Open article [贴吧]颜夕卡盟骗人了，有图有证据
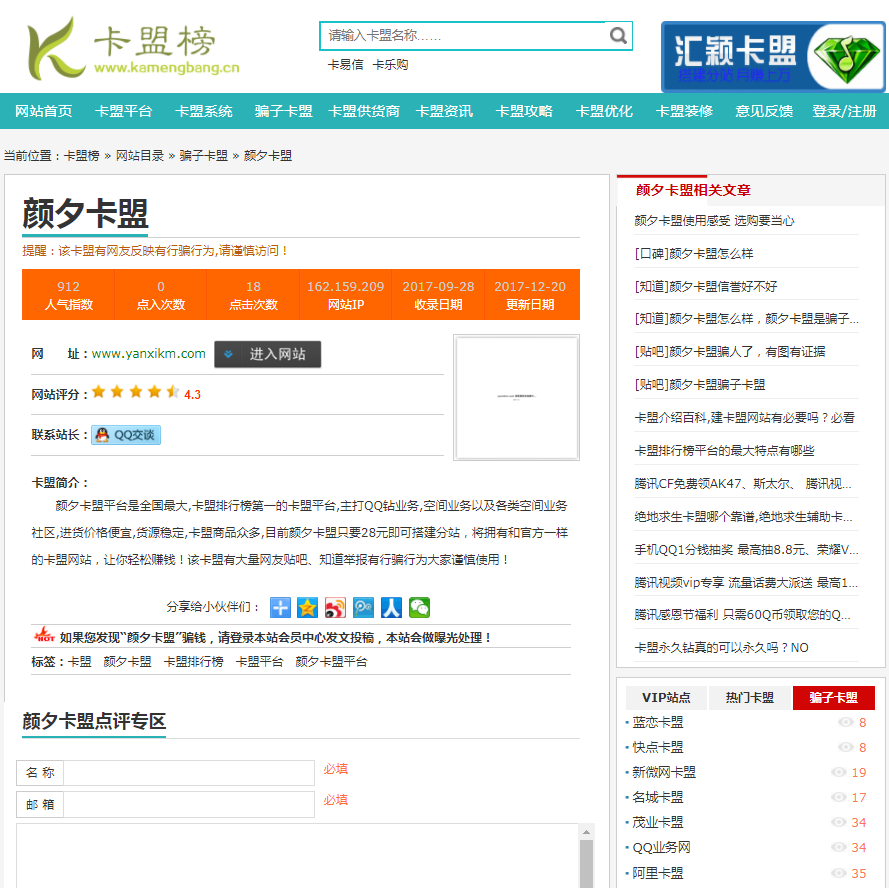Image resolution: width=889 pixels, height=888 pixels. (x=730, y=352)
